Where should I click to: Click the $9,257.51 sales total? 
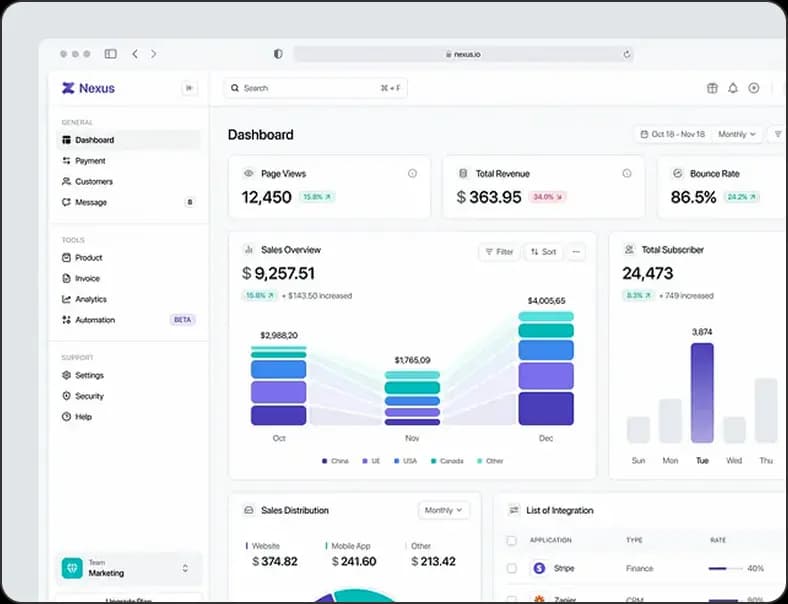click(x=278, y=273)
